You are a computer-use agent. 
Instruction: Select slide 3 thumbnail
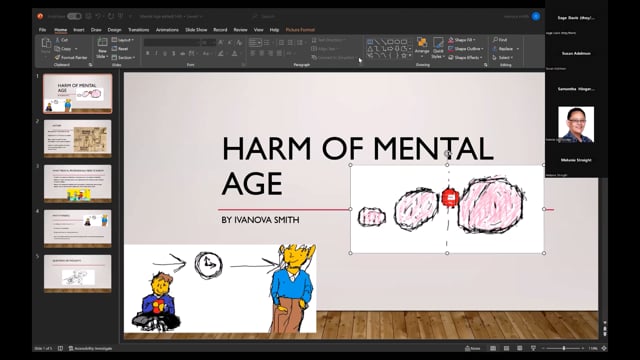pos(78,183)
